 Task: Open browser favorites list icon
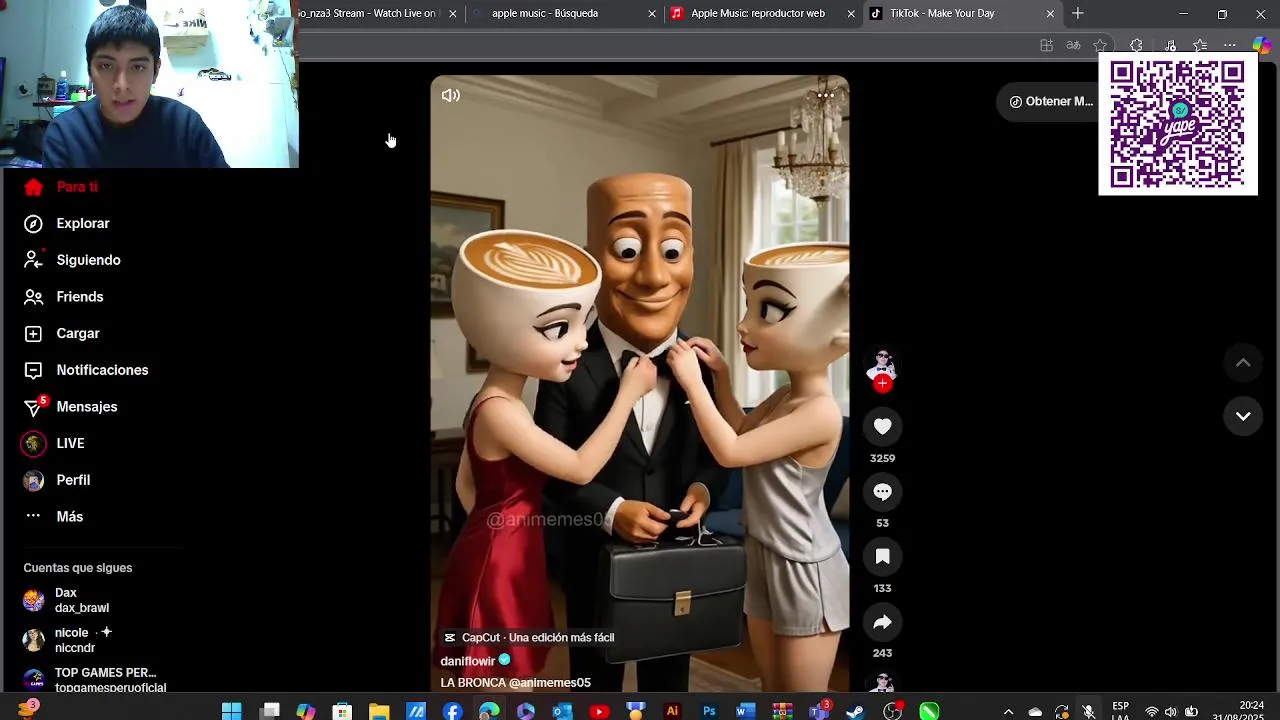[1200, 46]
